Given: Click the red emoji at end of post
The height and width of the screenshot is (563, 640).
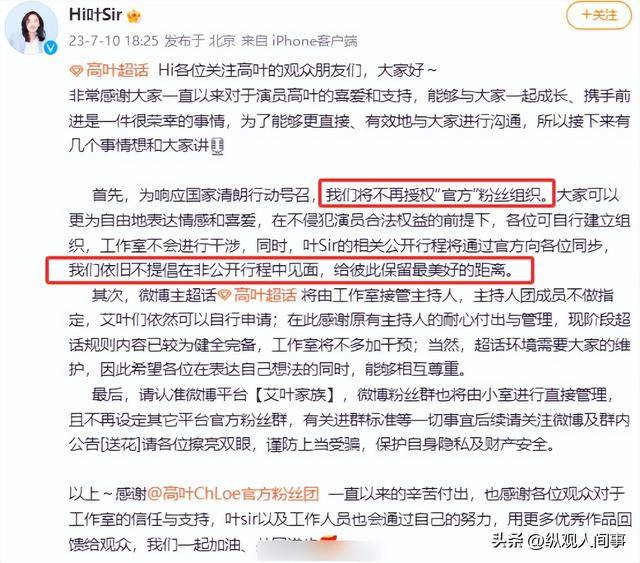Looking at the screenshot, I should 327,542.
